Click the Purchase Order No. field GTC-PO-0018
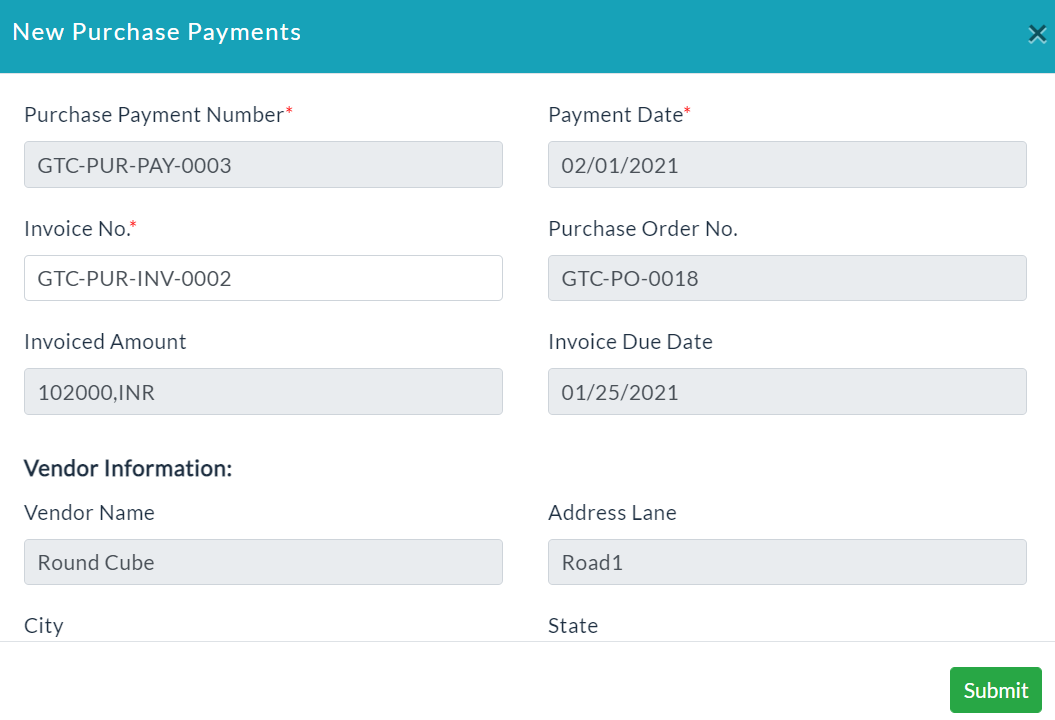 tap(787, 278)
